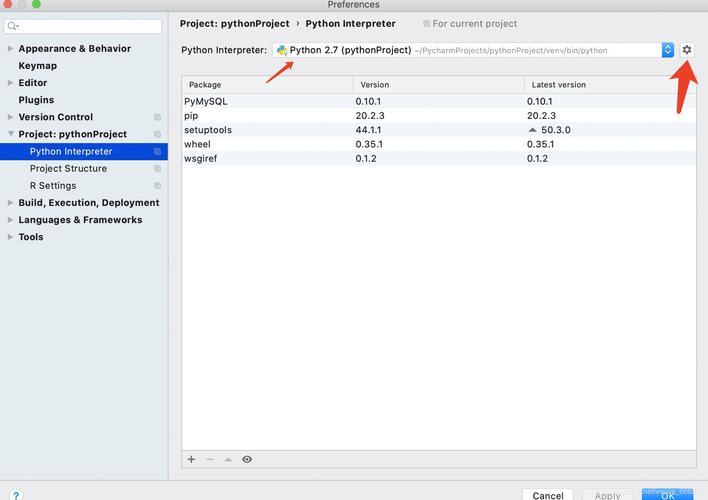708x500 pixels.
Task: Expand the Version Control section
Action: (x=10, y=117)
